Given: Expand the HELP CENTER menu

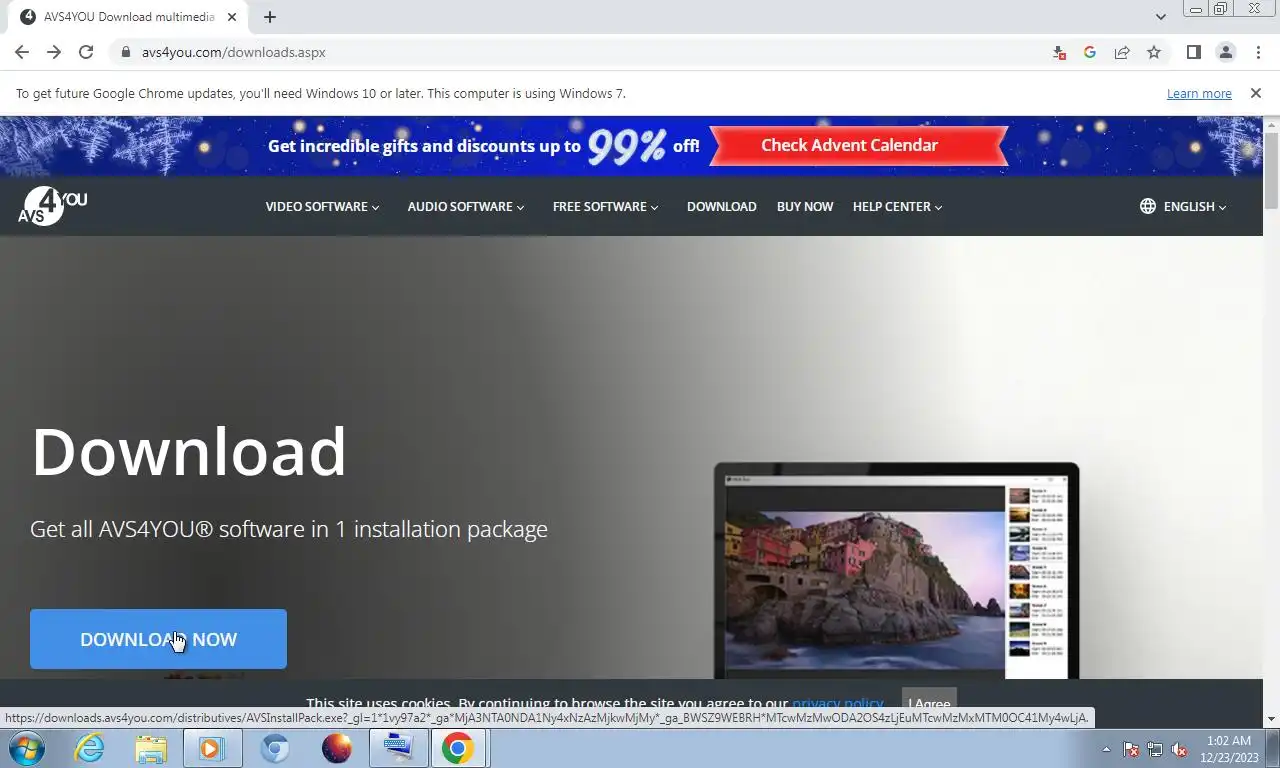Looking at the screenshot, I should click(897, 206).
